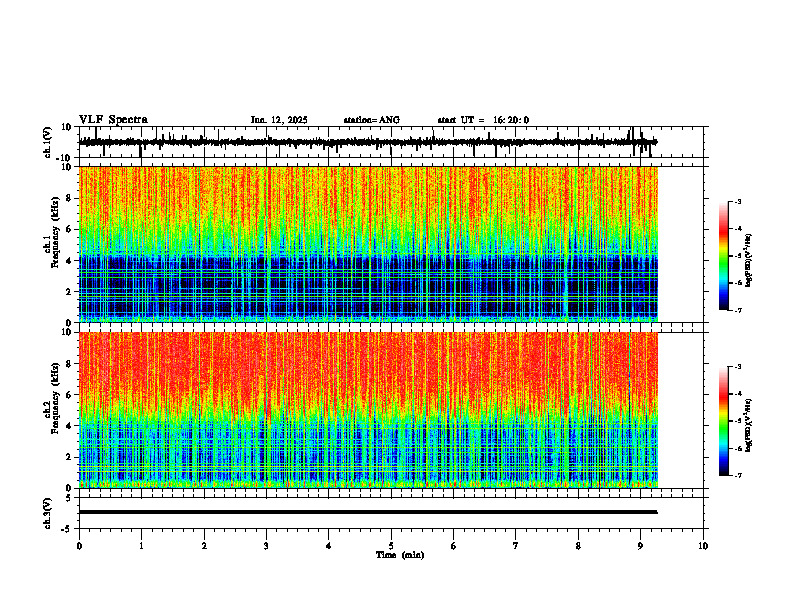The width and height of the screenshot is (792, 612).
Task: Click the "ch.3(V)" axis label
Action: [x=48, y=513]
